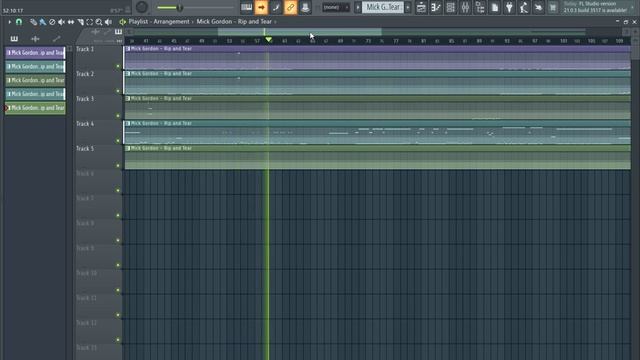Open the Track 5 clip menu icon
This screenshot has height=360, width=640.
[x=128, y=148]
